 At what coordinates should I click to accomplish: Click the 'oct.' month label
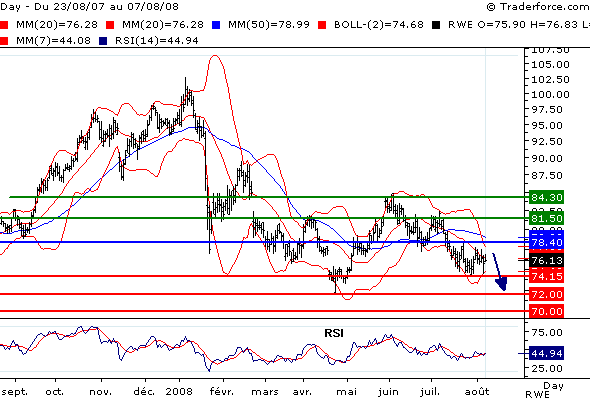coord(55,392)
